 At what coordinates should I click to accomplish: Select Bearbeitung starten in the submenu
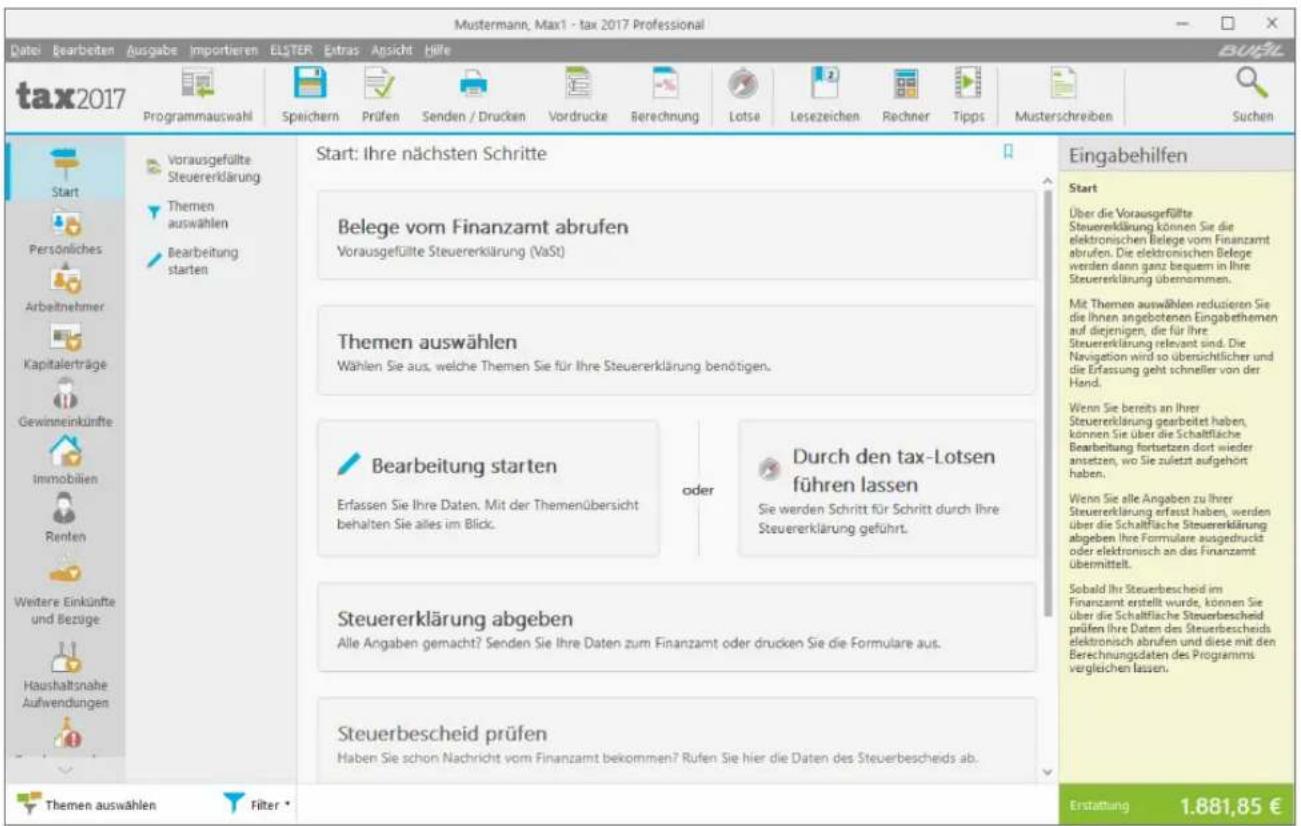coord(192,261)
